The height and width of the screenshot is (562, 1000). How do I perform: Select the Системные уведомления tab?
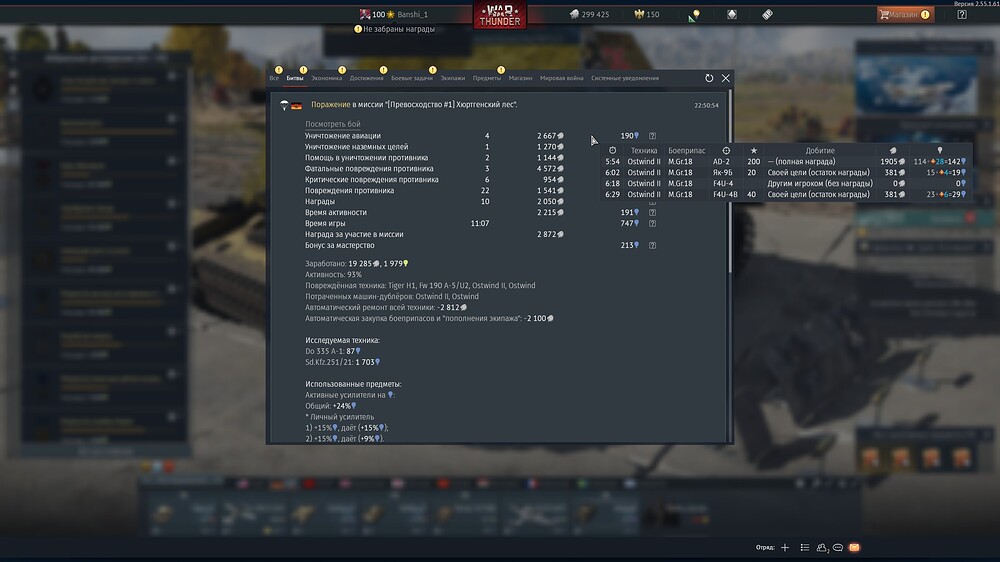pos(624,78)
